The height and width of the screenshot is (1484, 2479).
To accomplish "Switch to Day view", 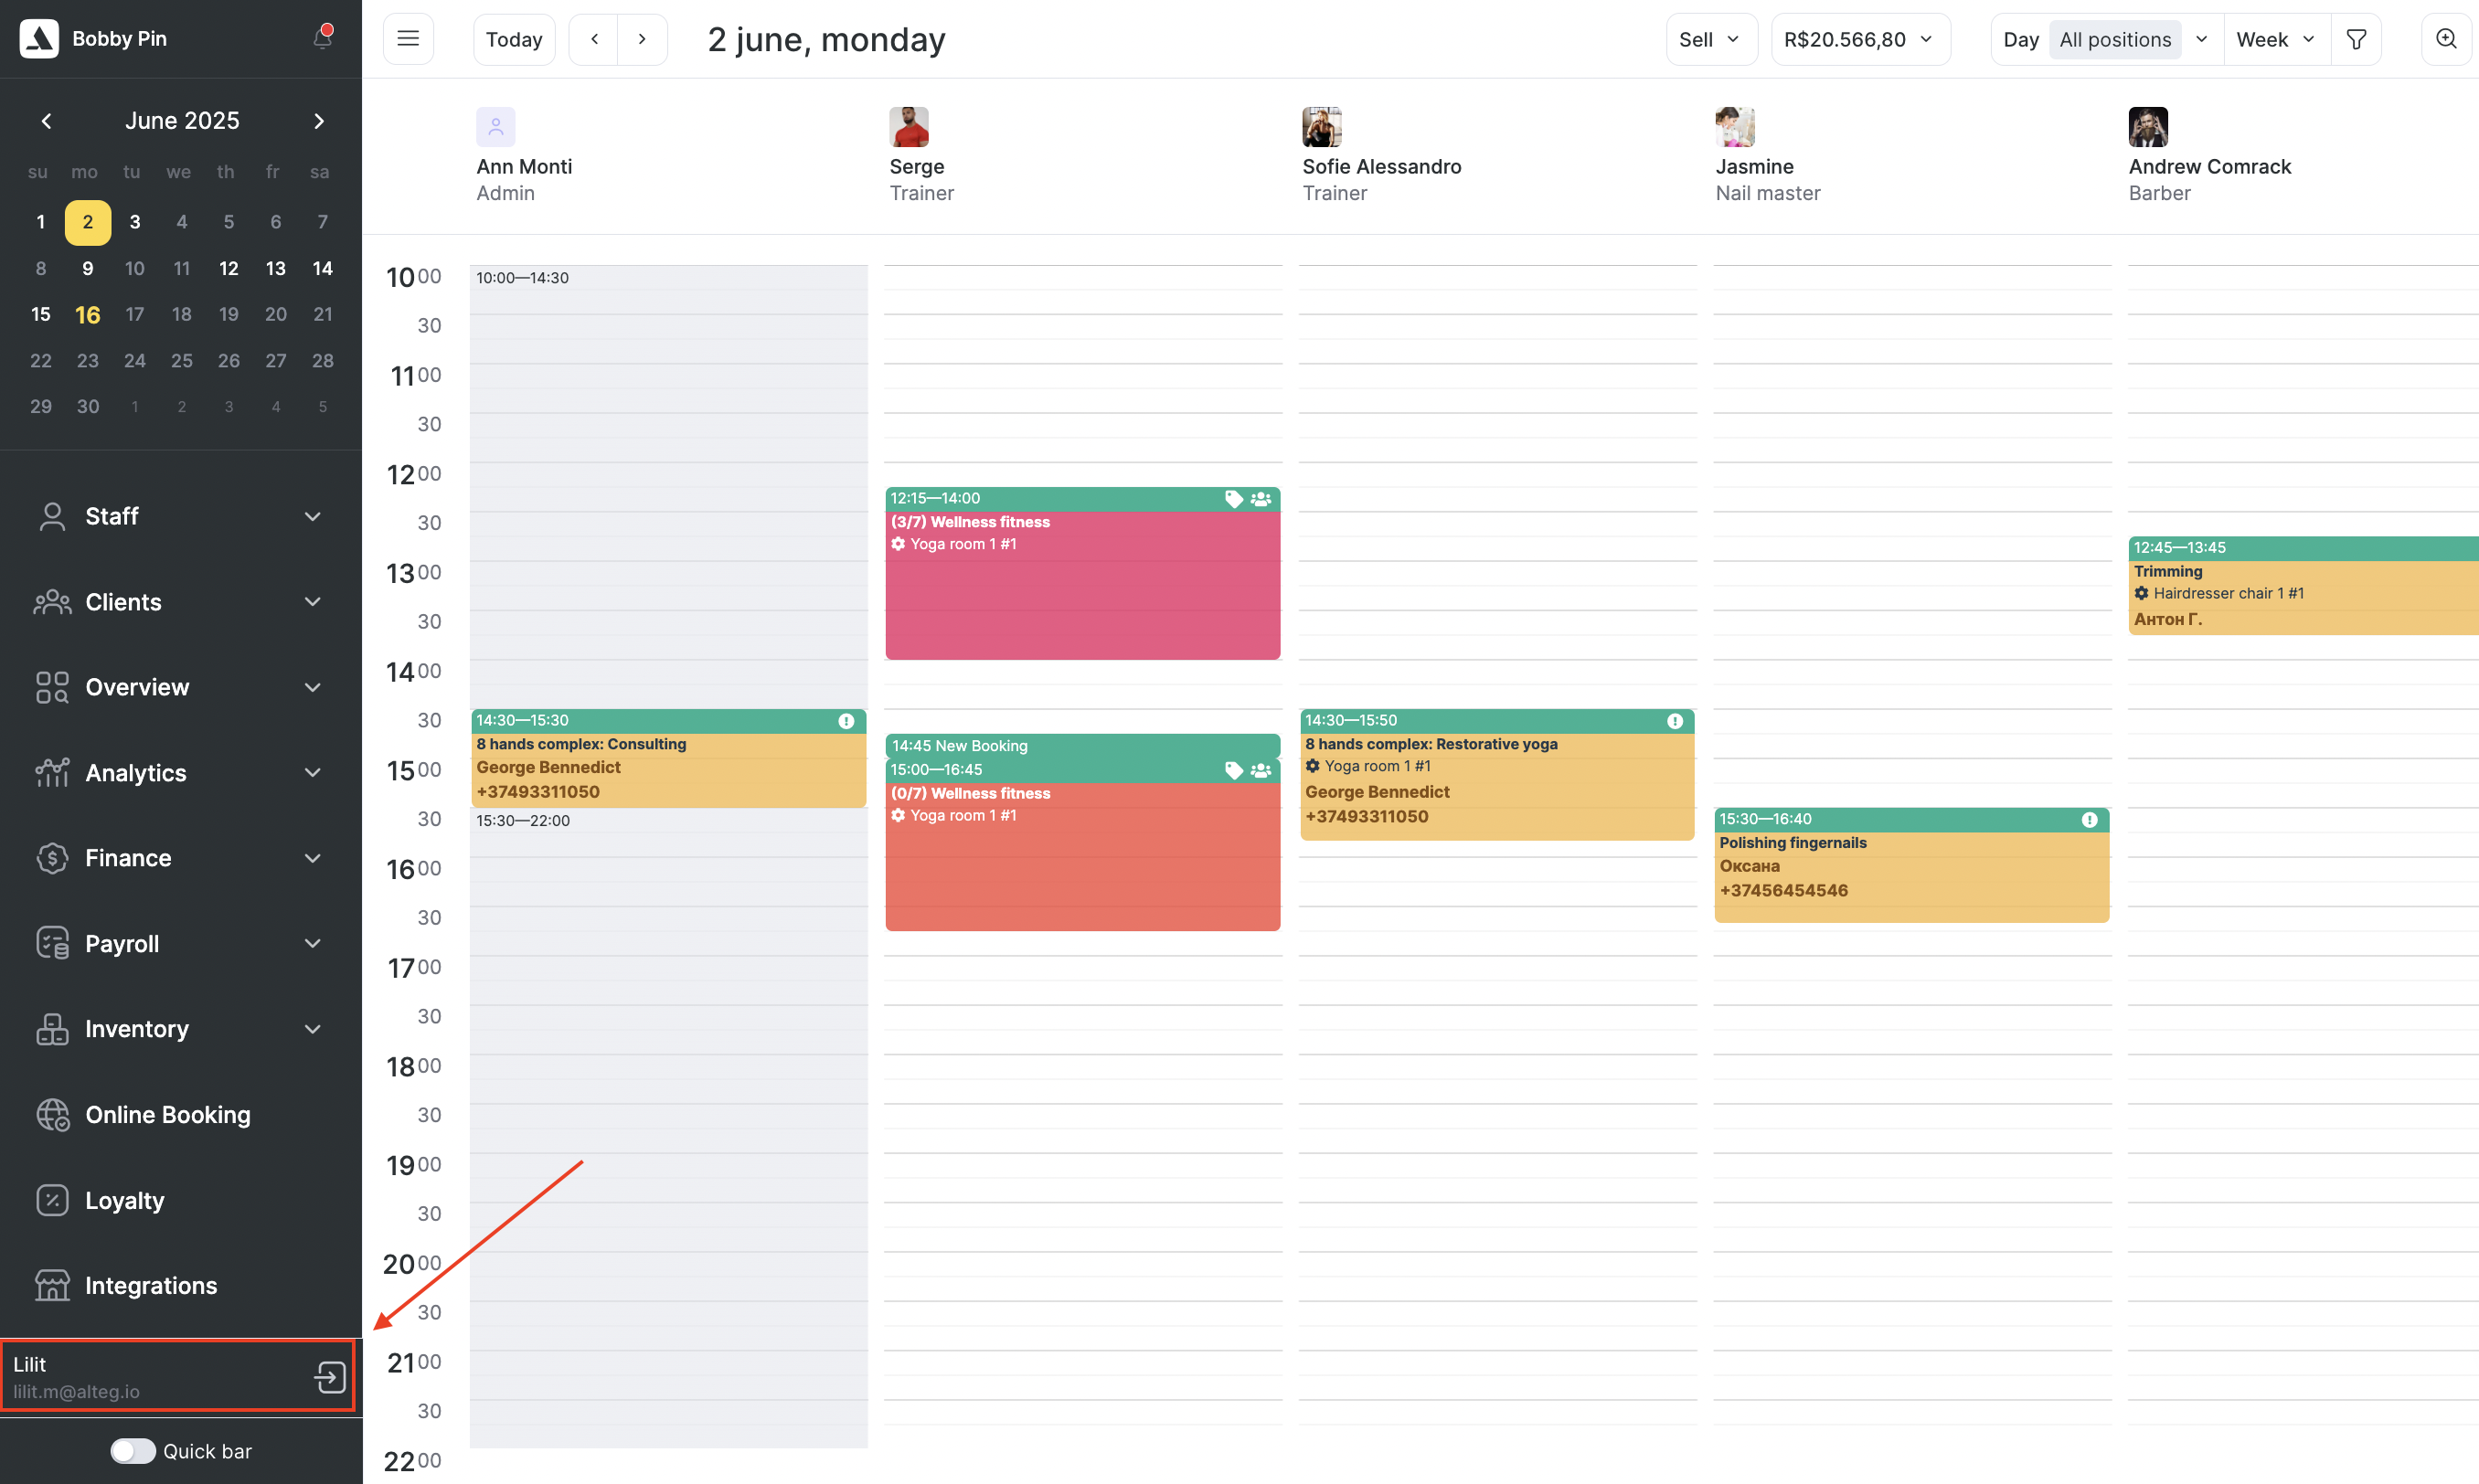I will 2020,39.
